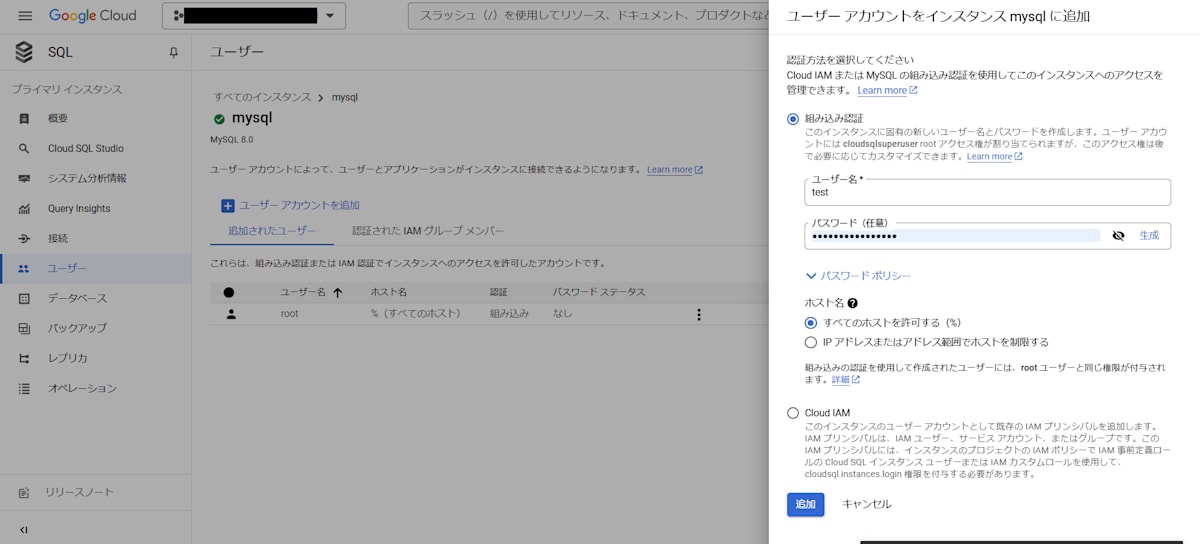Screen dimensions: 1200x544
Task: Click プライマリ インスタンス sidebar heading
Action: 67,89
